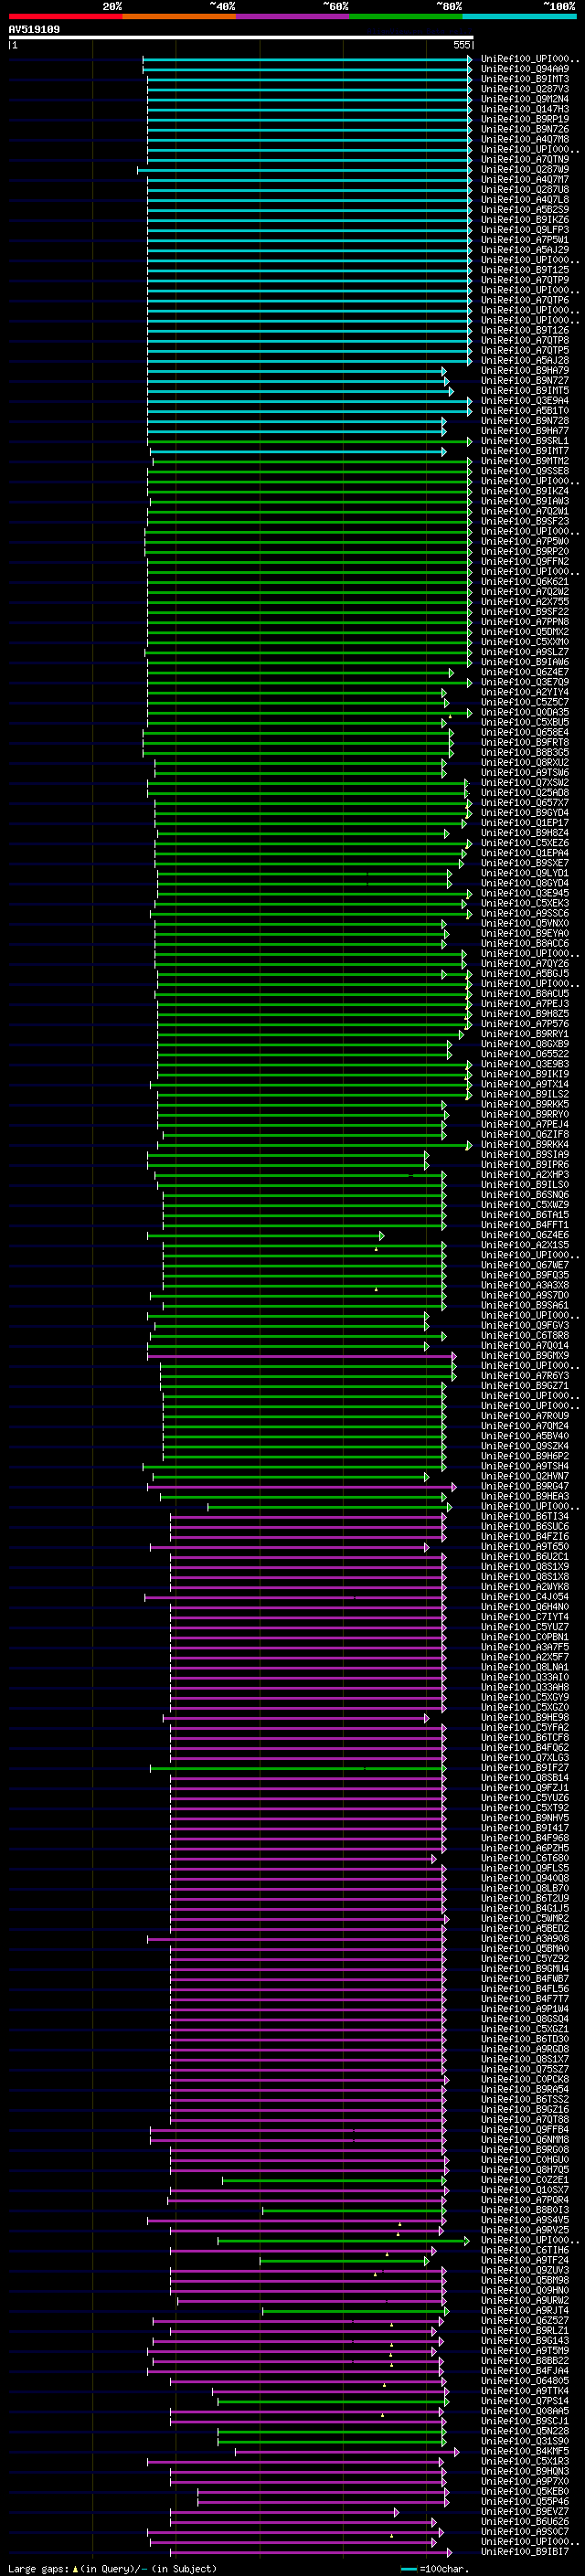The image size is (585, 2576).
Task: Open hit UniRef100_Q287V3
Action: pos(525,89)
